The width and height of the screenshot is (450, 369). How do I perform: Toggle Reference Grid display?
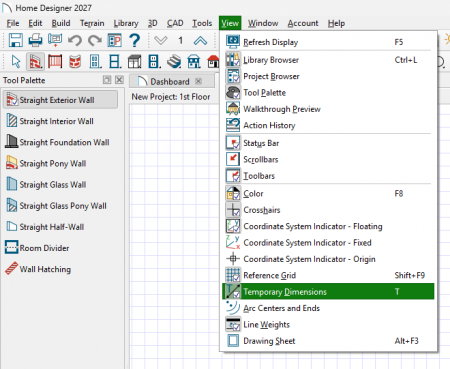(x=328, y=275)
